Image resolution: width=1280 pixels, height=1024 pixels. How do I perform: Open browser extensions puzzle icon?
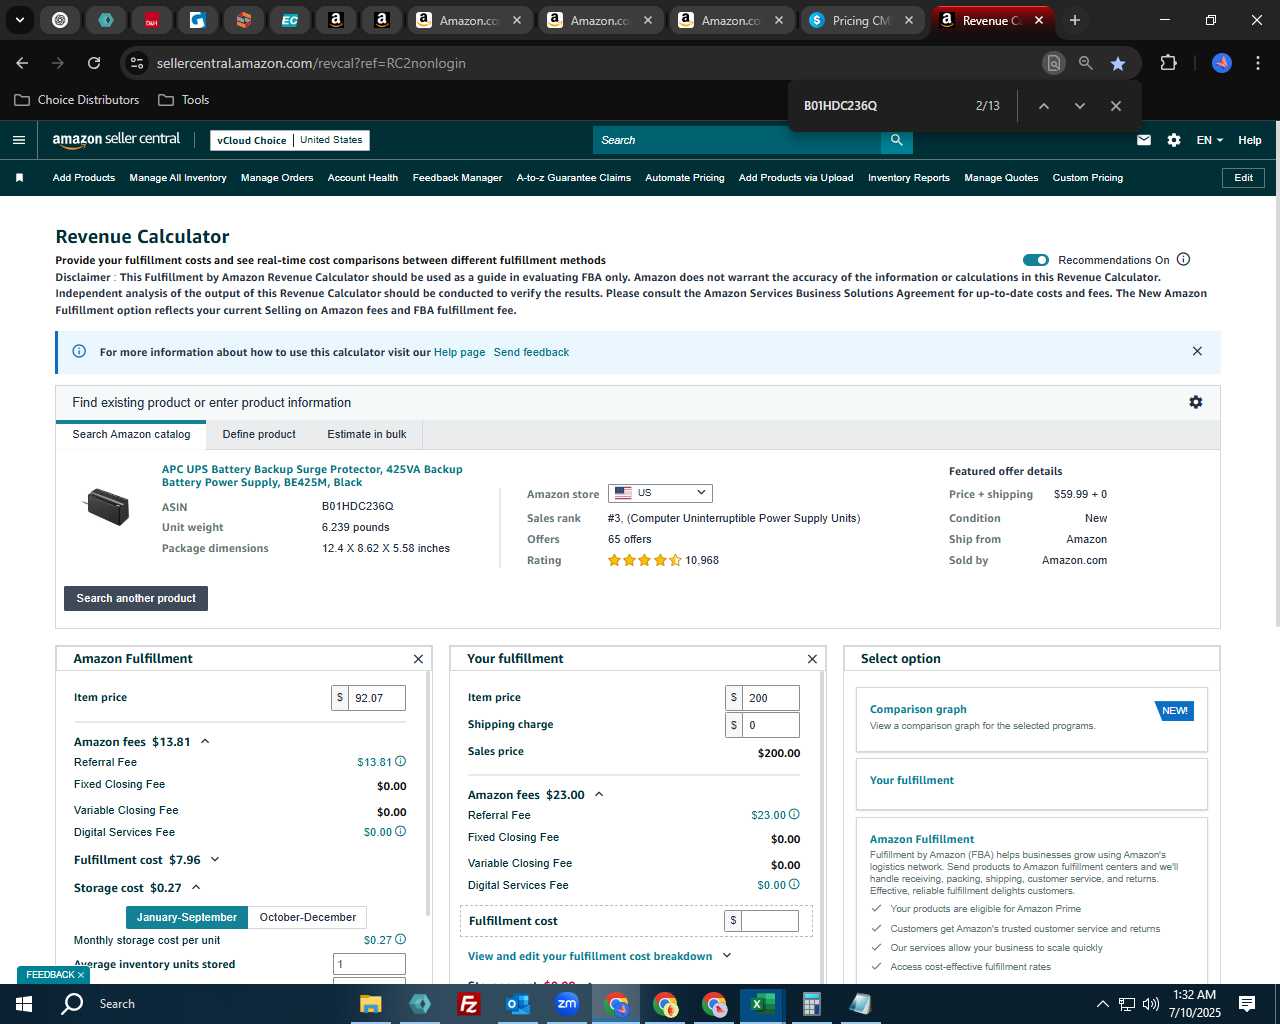(x=1168, y=63)
